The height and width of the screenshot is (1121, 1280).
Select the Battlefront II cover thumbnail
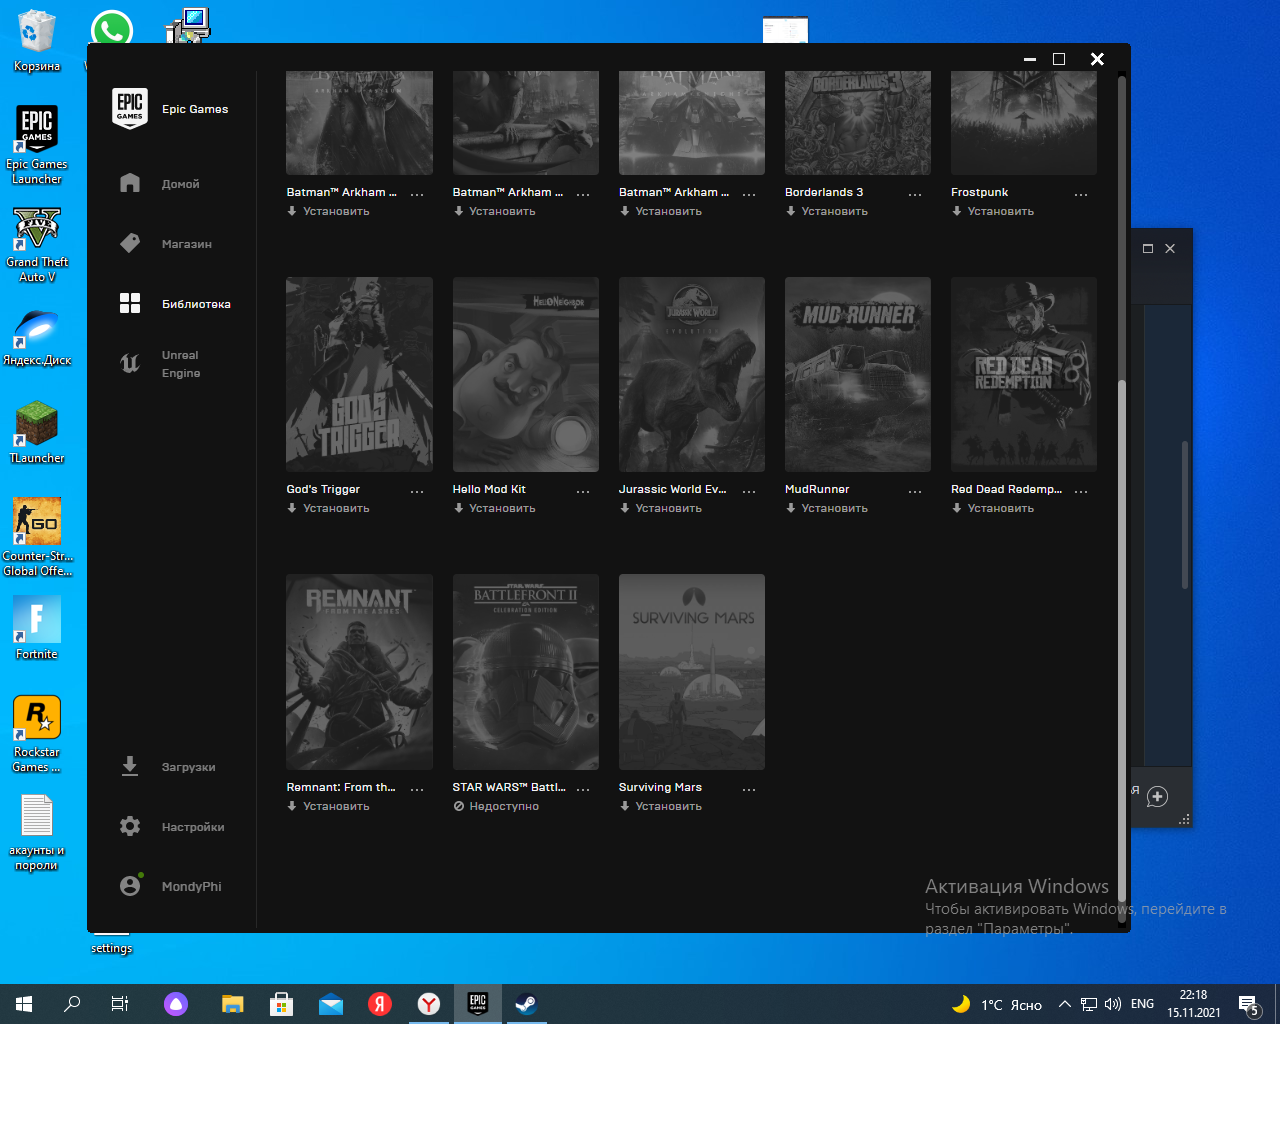[525, 672]
